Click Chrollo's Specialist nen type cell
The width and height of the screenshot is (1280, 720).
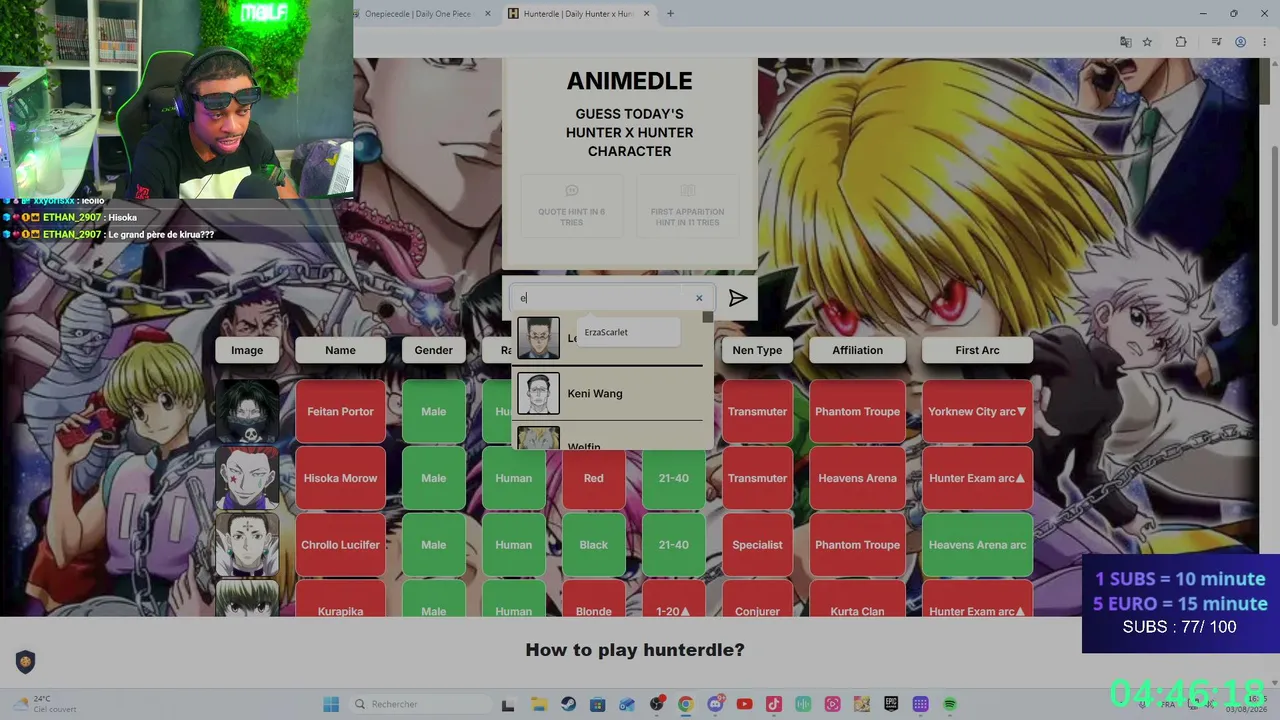757,545
